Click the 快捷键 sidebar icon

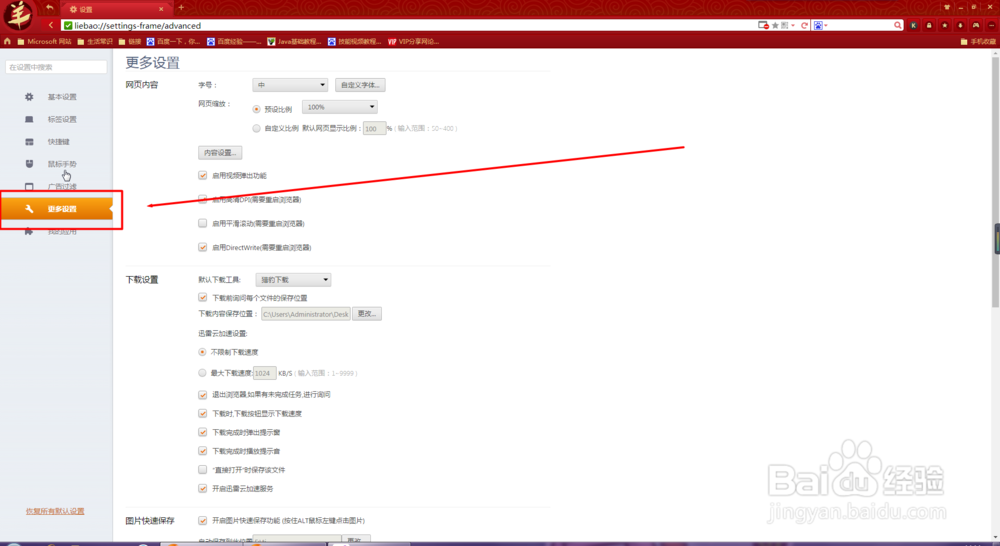point(29,142)
